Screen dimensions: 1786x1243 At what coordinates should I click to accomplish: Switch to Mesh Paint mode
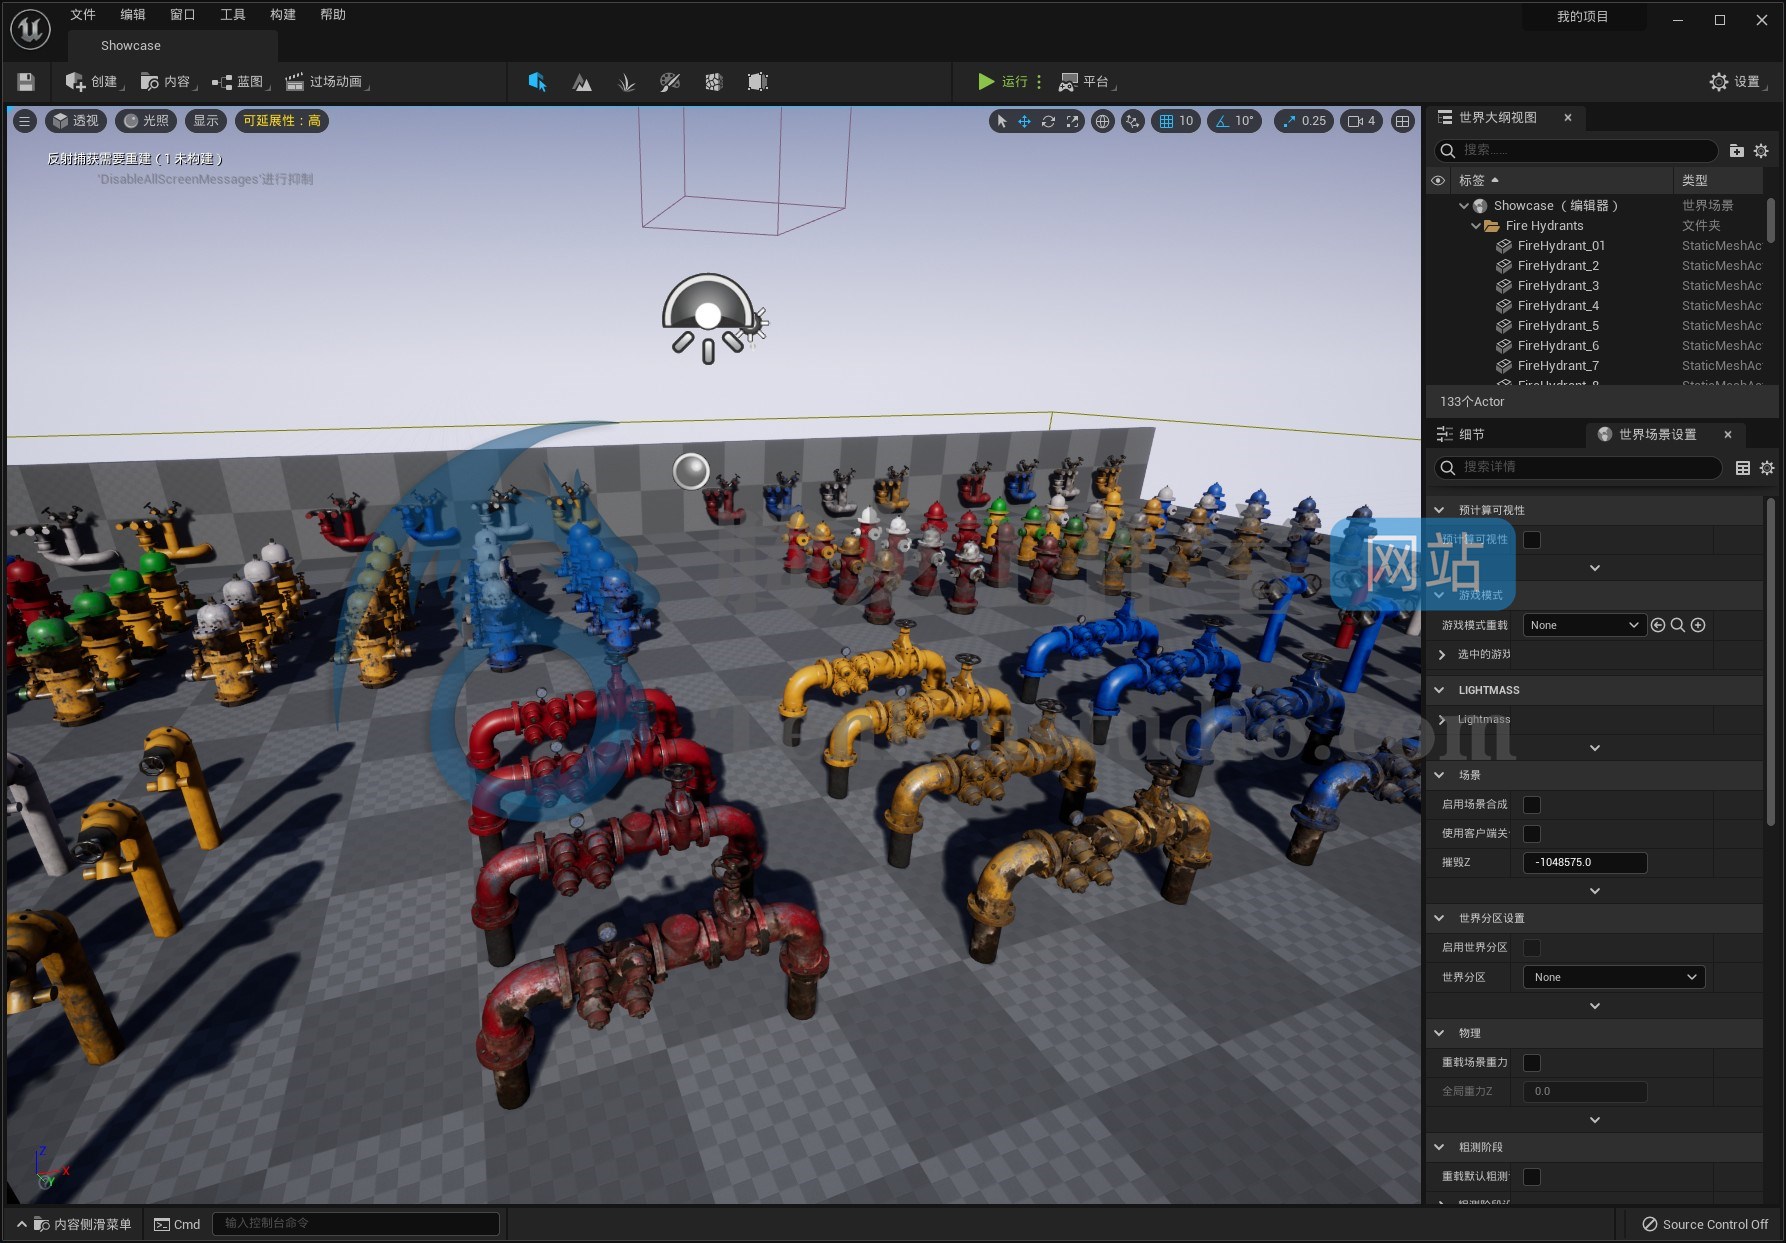(x=670, y=82)
